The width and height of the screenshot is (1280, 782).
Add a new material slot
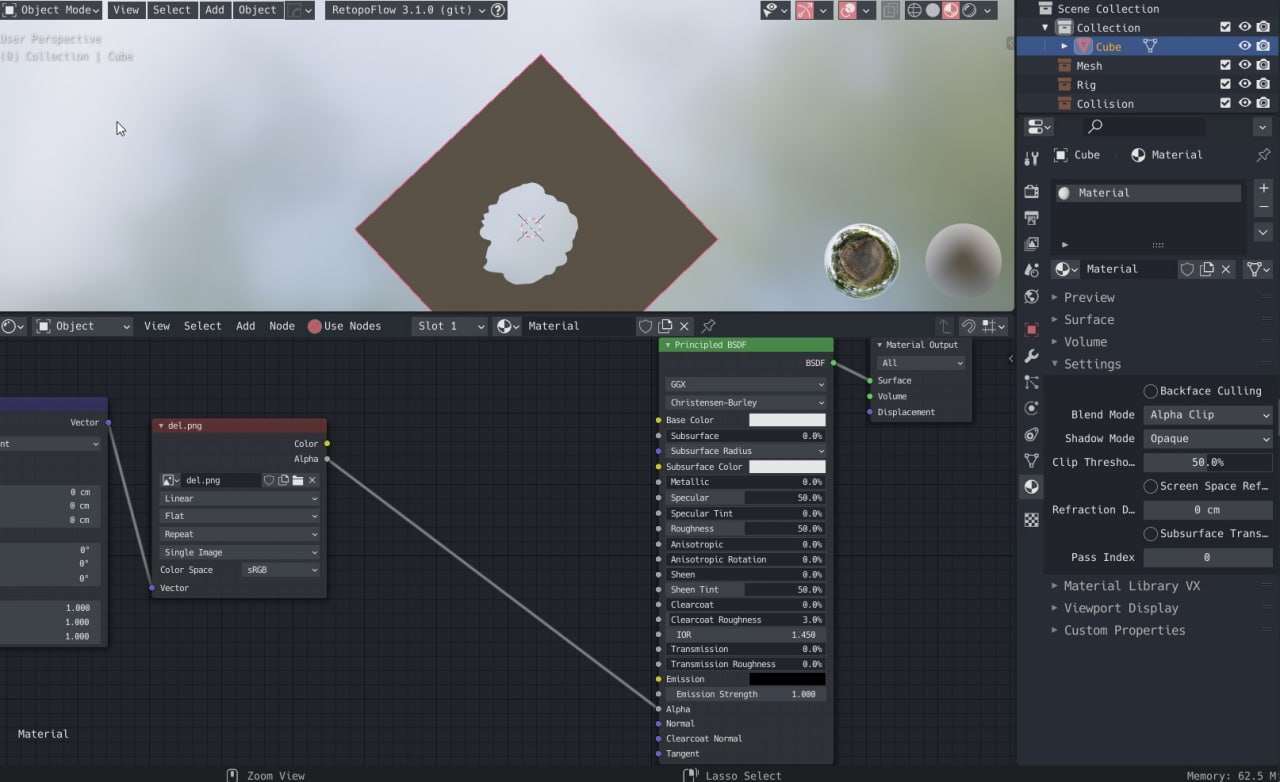[x=1263, y=188]
